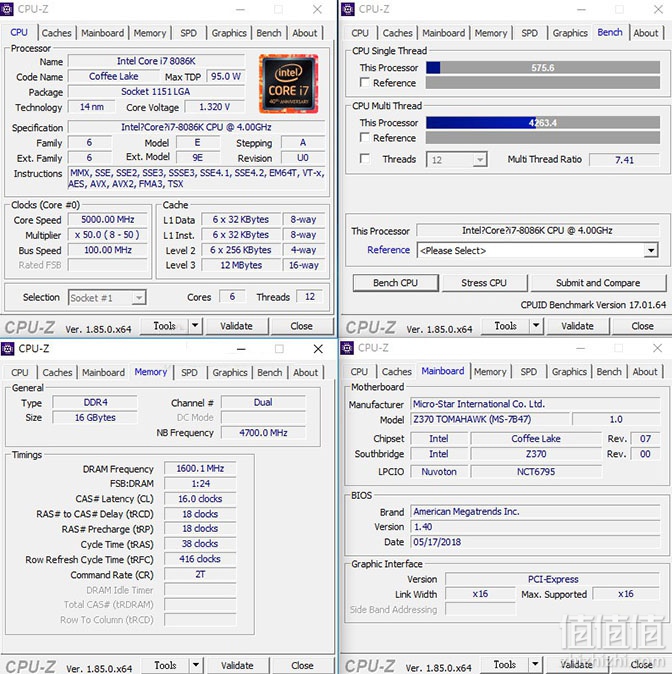Click the Stress CPU button
672x674 pixels.
(484, 283)
